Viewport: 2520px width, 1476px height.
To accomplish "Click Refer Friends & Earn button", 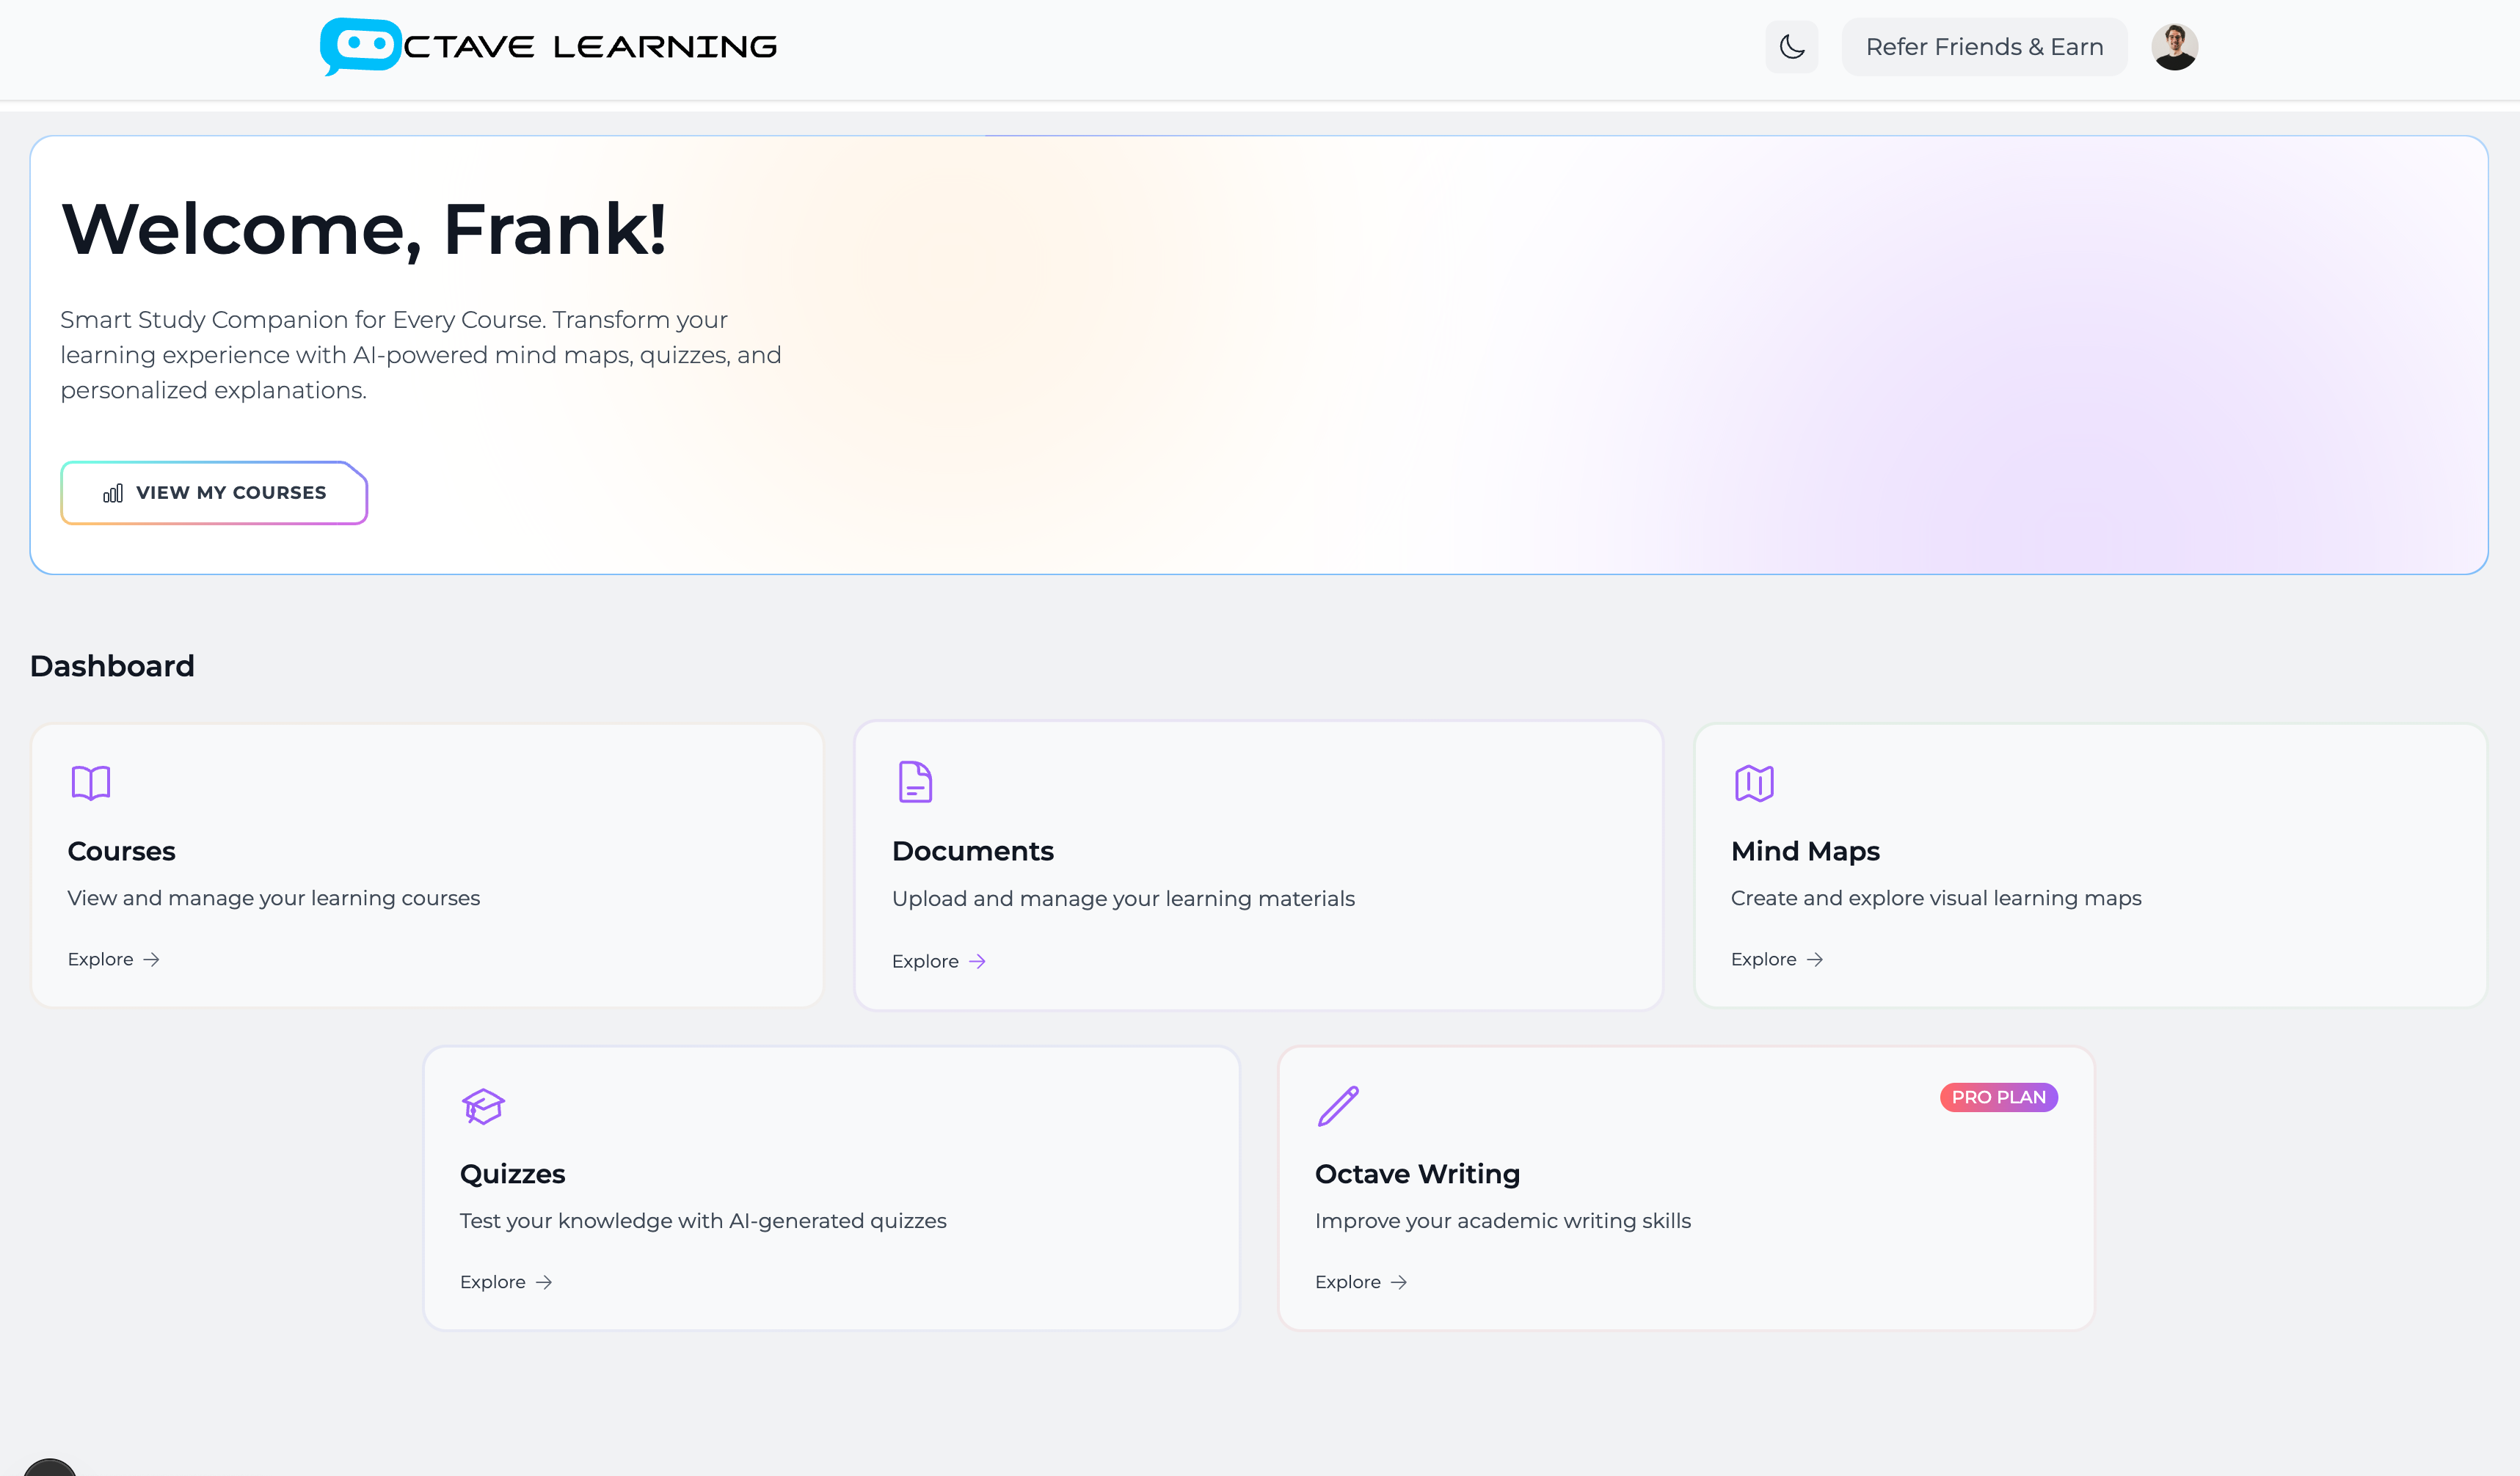I will 1984,47.
